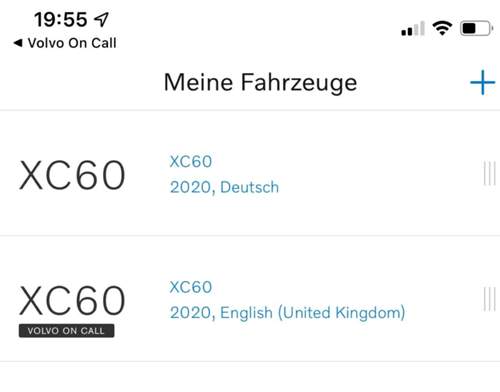
Task: Tap '2020, English (United Kingdom)' subtitle
Action: [x=288, y=313]
